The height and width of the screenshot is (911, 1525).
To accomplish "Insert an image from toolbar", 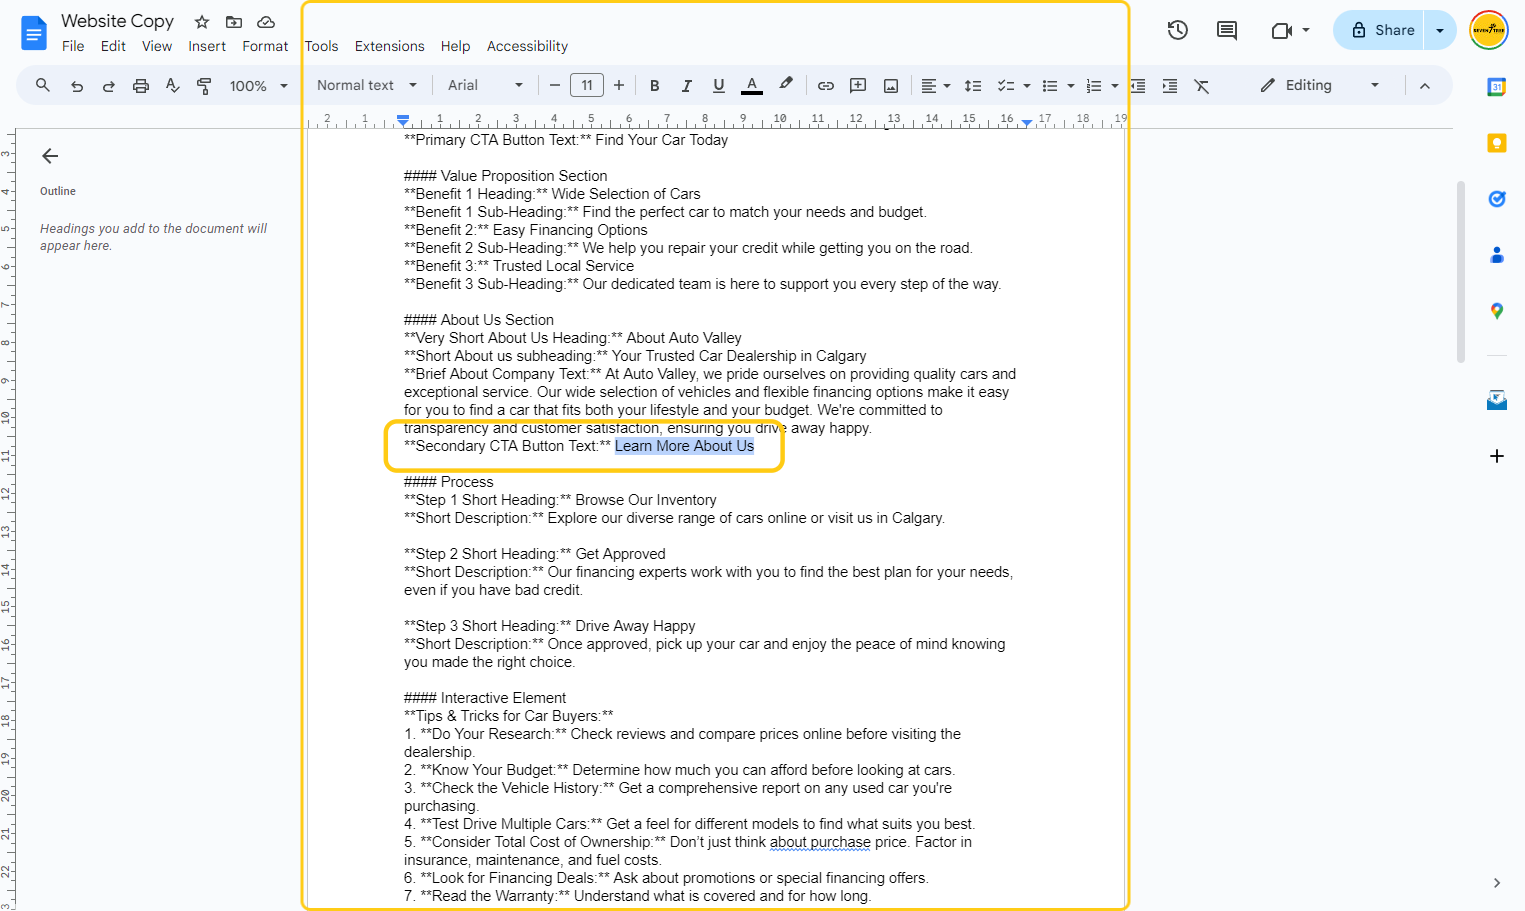I will [891, 86].
